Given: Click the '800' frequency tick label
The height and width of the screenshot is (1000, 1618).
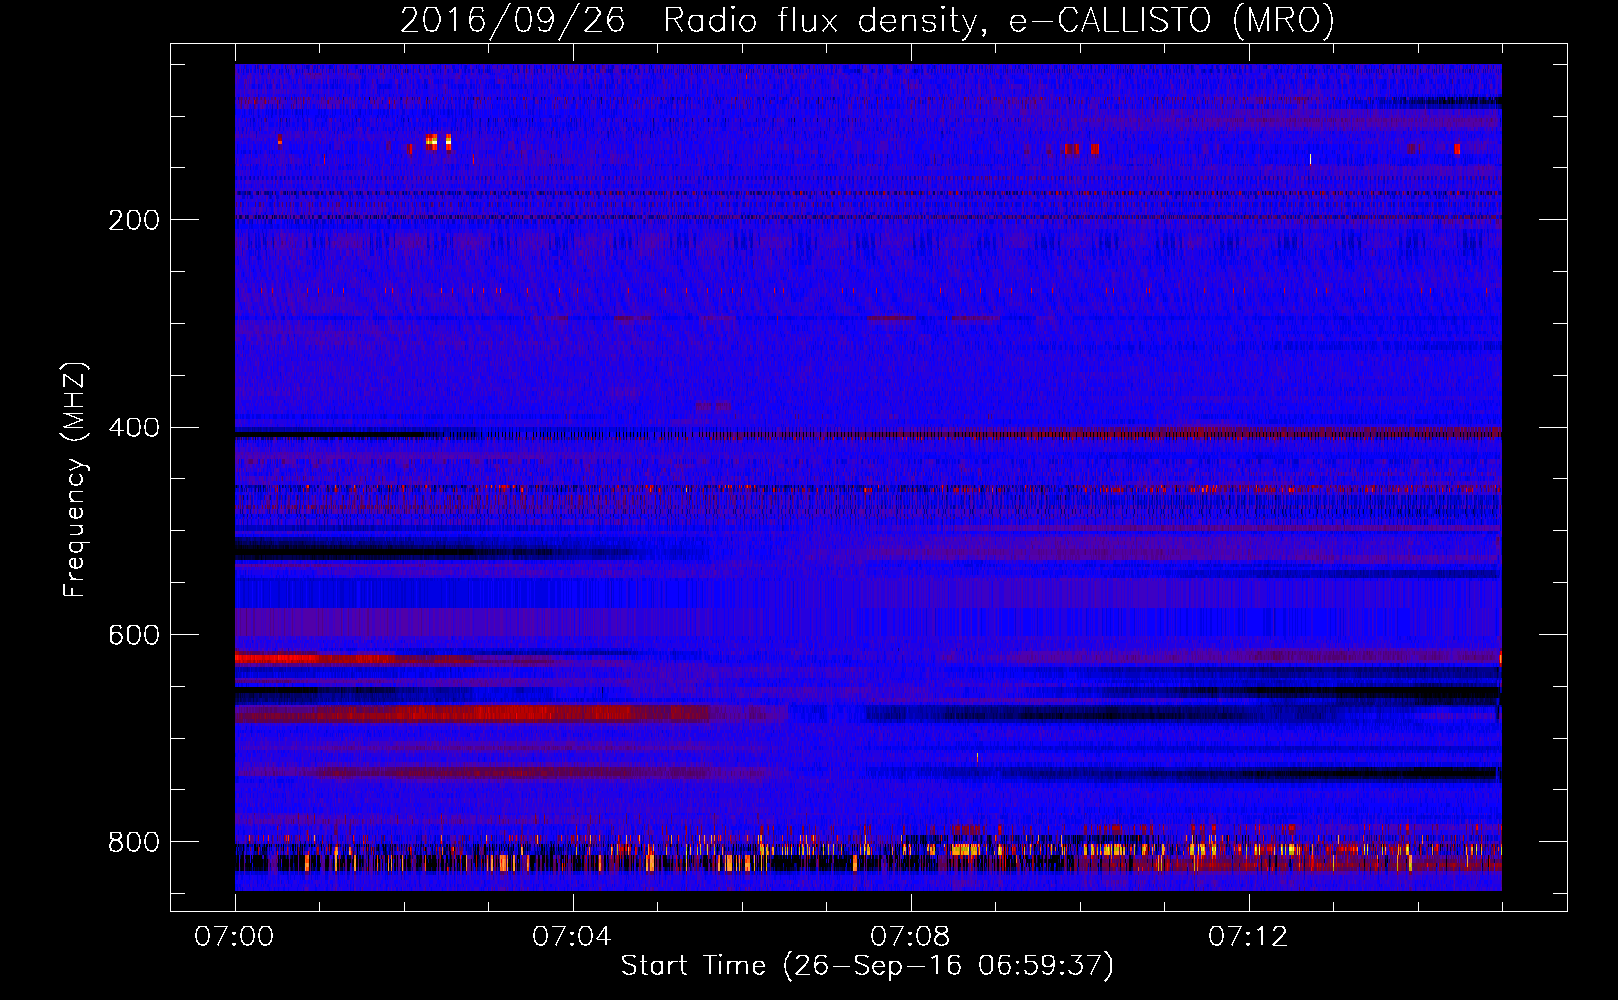Looking at the screenshot, I should (x=134, y=842).
